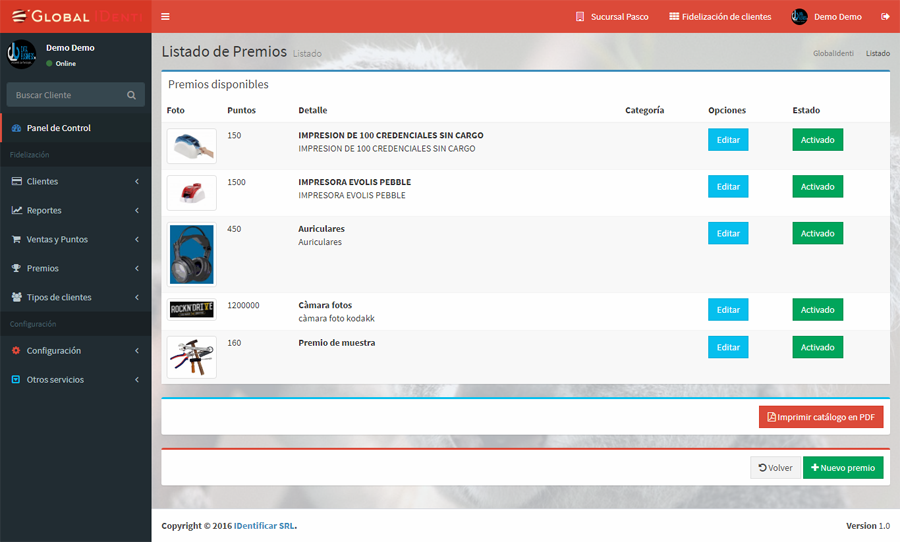Toggle Activado status for Impresora Evolis Pebble

coord(817,187)
